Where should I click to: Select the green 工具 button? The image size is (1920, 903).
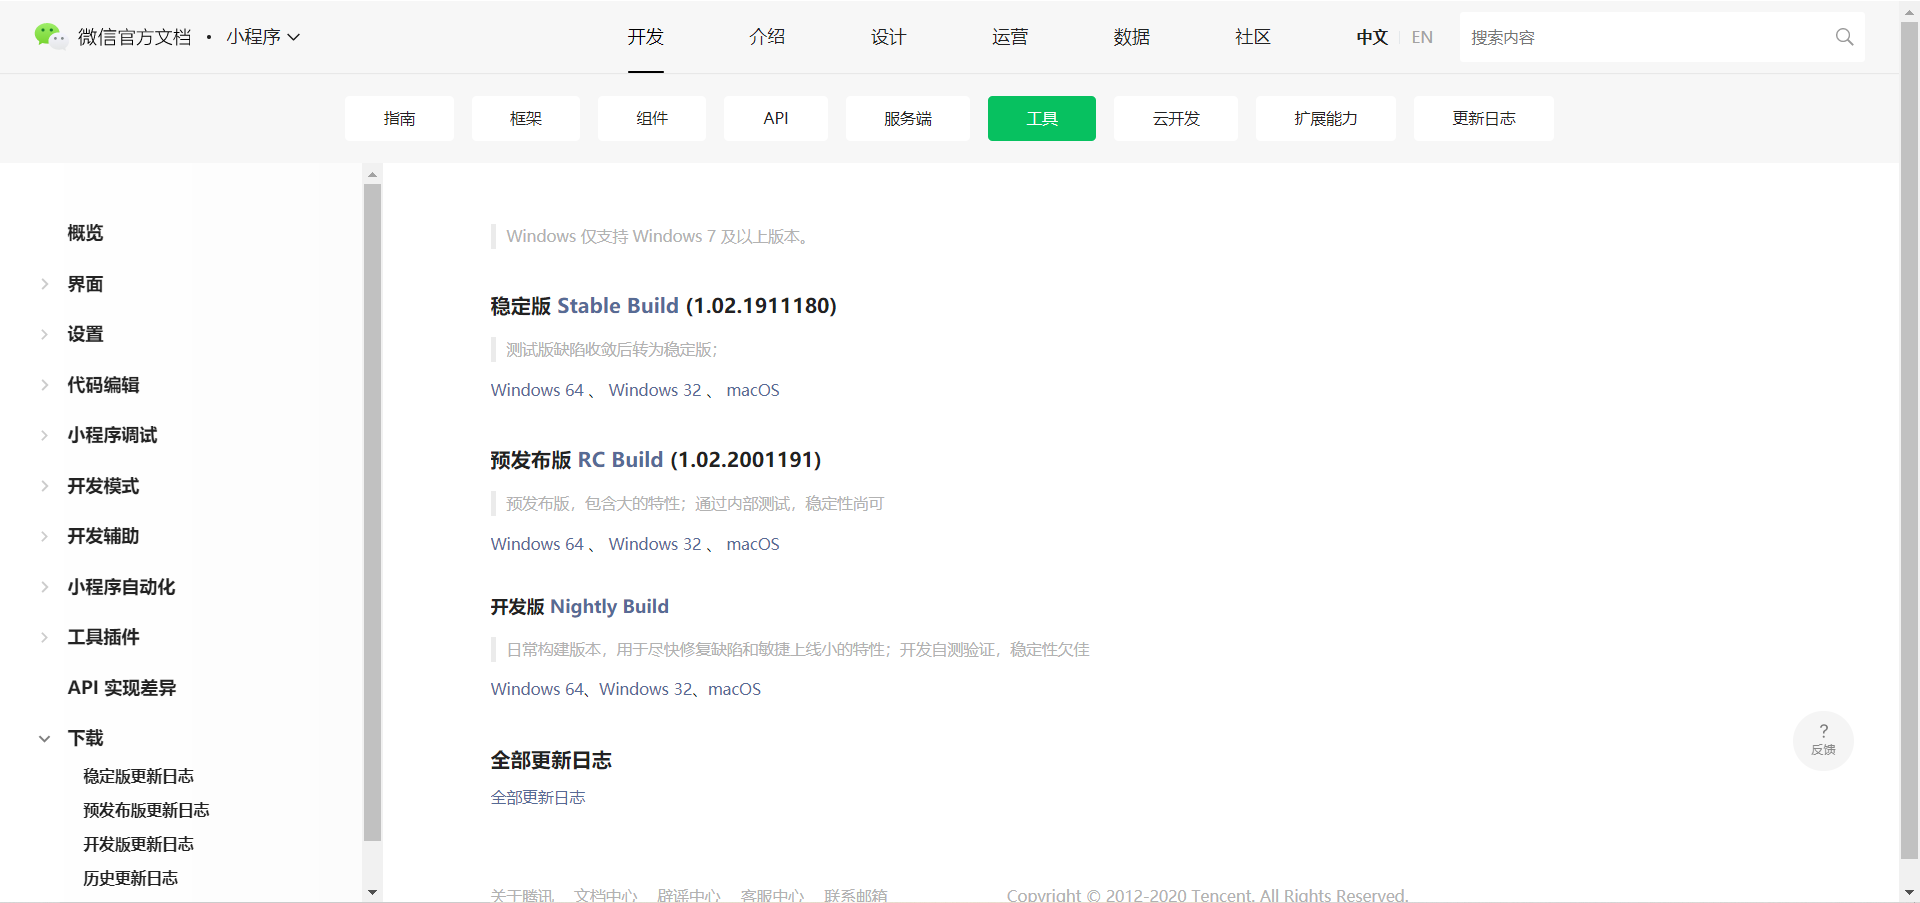click(x=1042, y=118)
